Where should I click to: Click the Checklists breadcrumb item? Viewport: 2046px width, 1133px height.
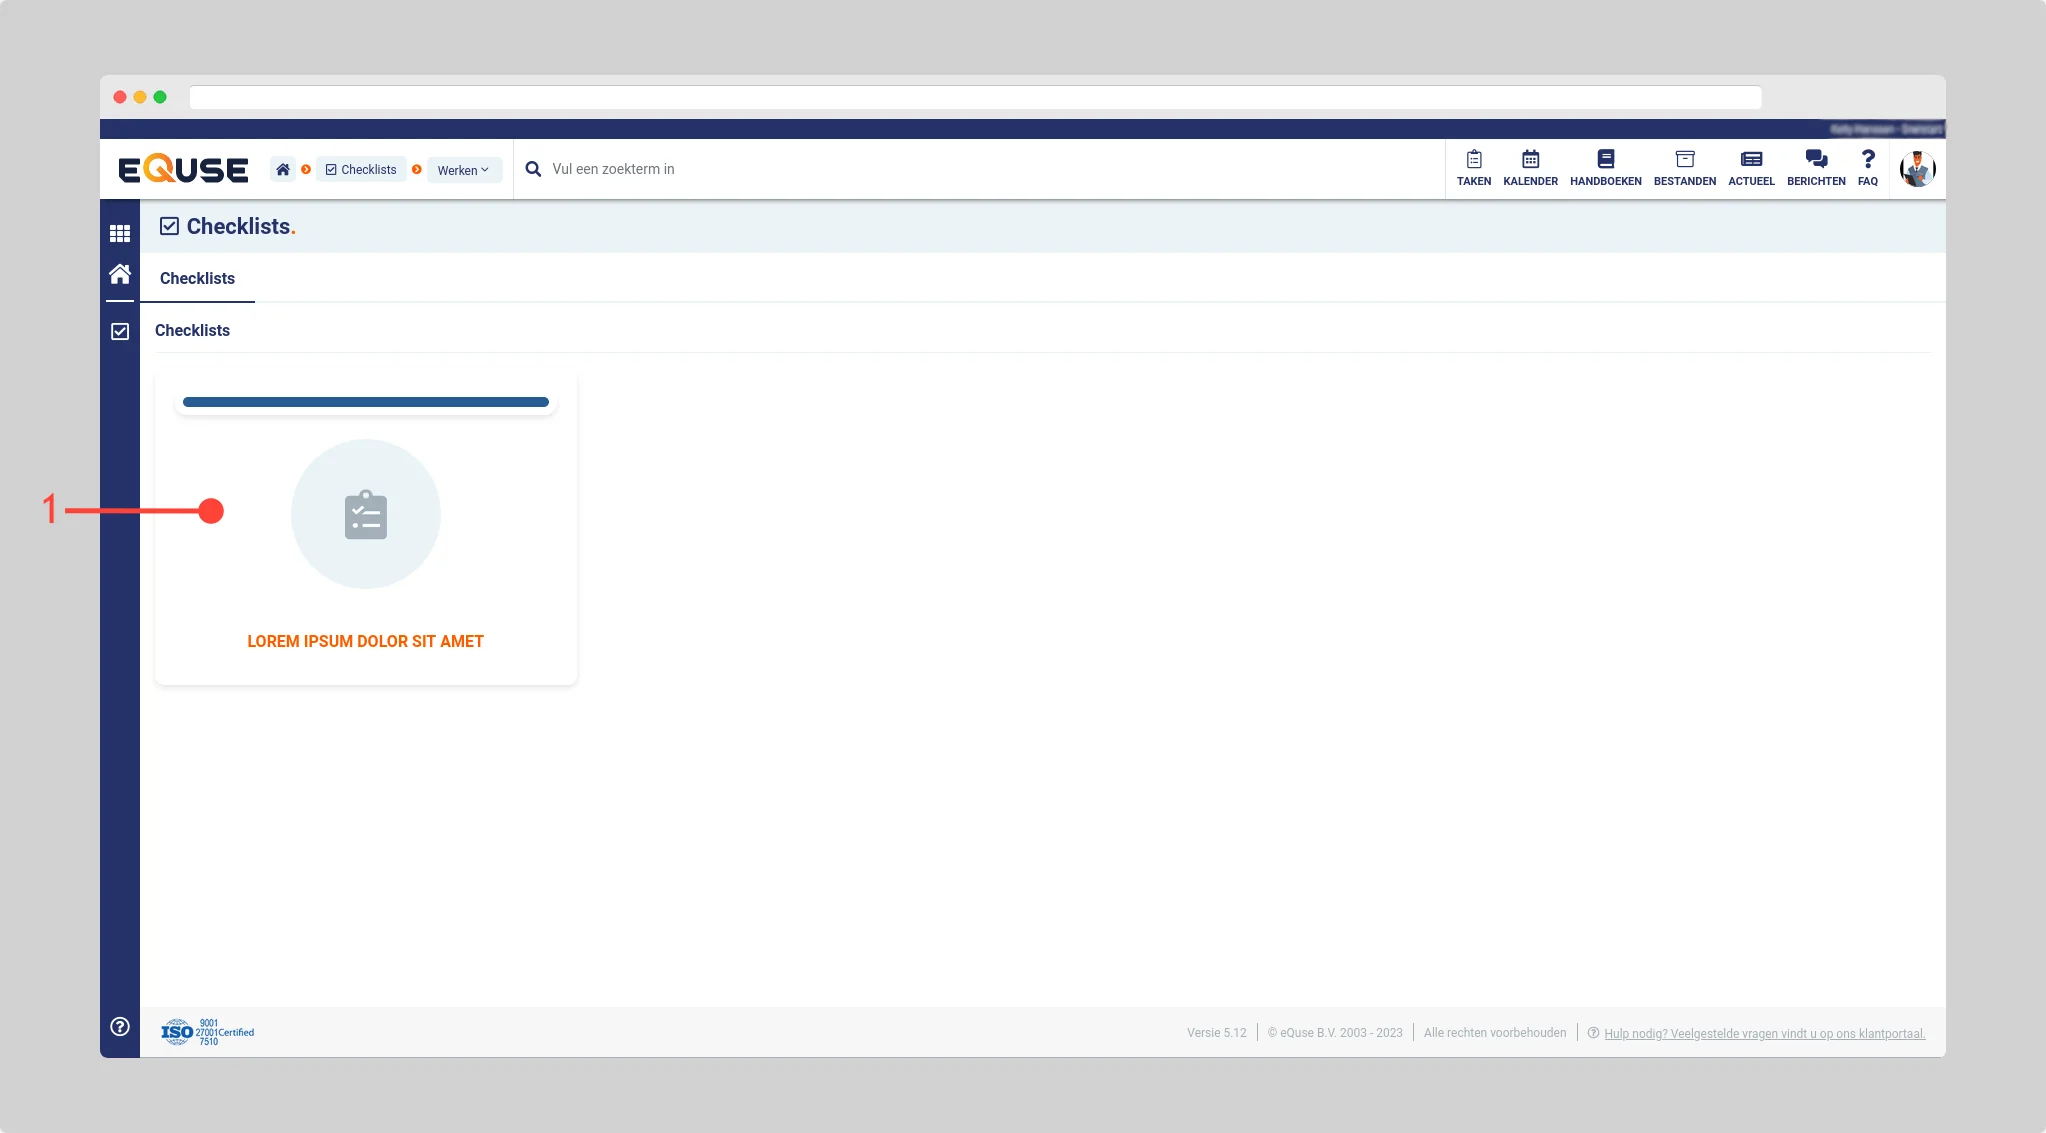[x=361, y=170]
